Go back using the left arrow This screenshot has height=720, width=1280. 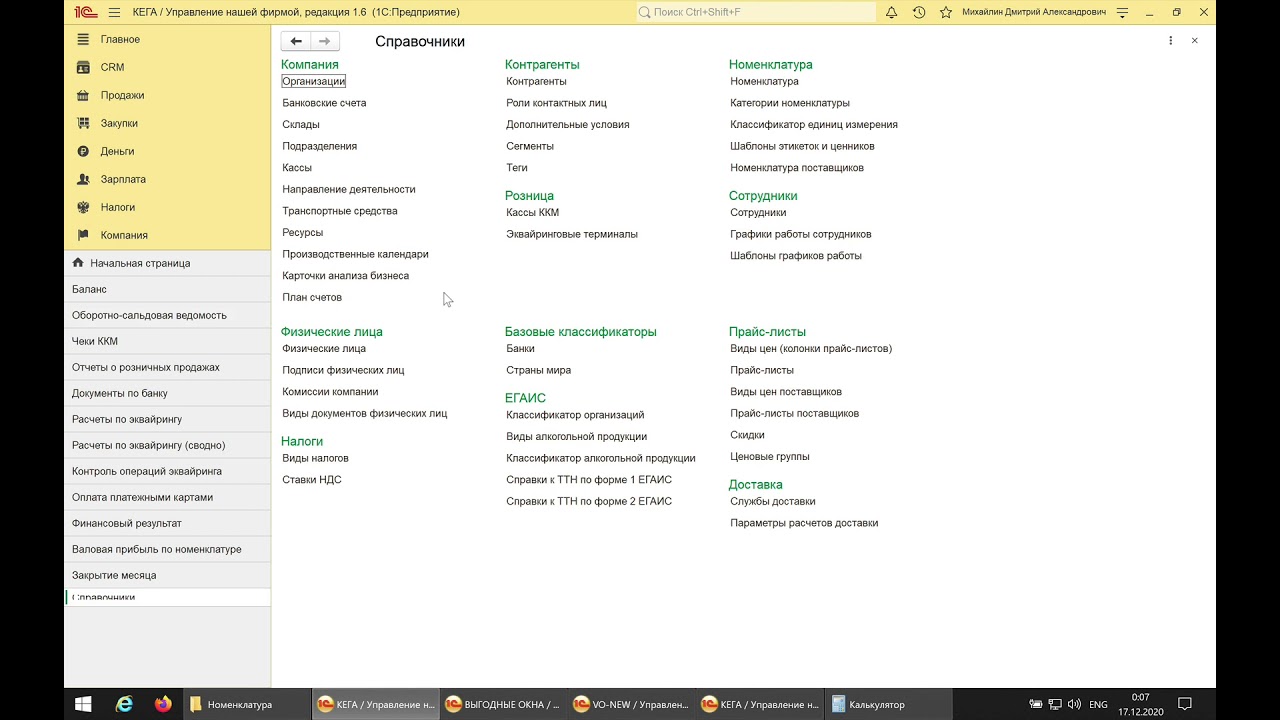pos(296,41)
